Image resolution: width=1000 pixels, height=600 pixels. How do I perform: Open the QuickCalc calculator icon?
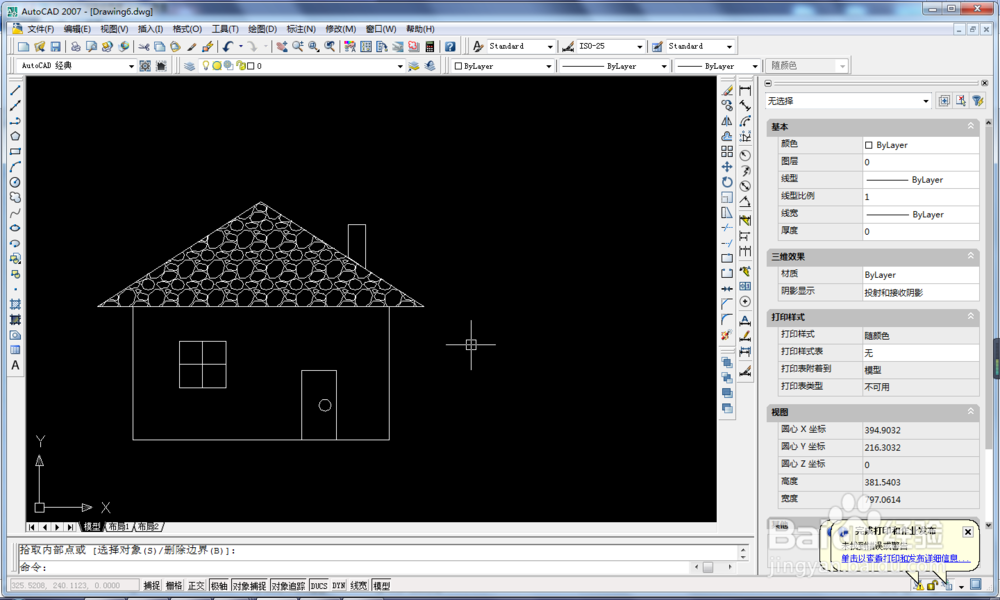pos(430,47)
